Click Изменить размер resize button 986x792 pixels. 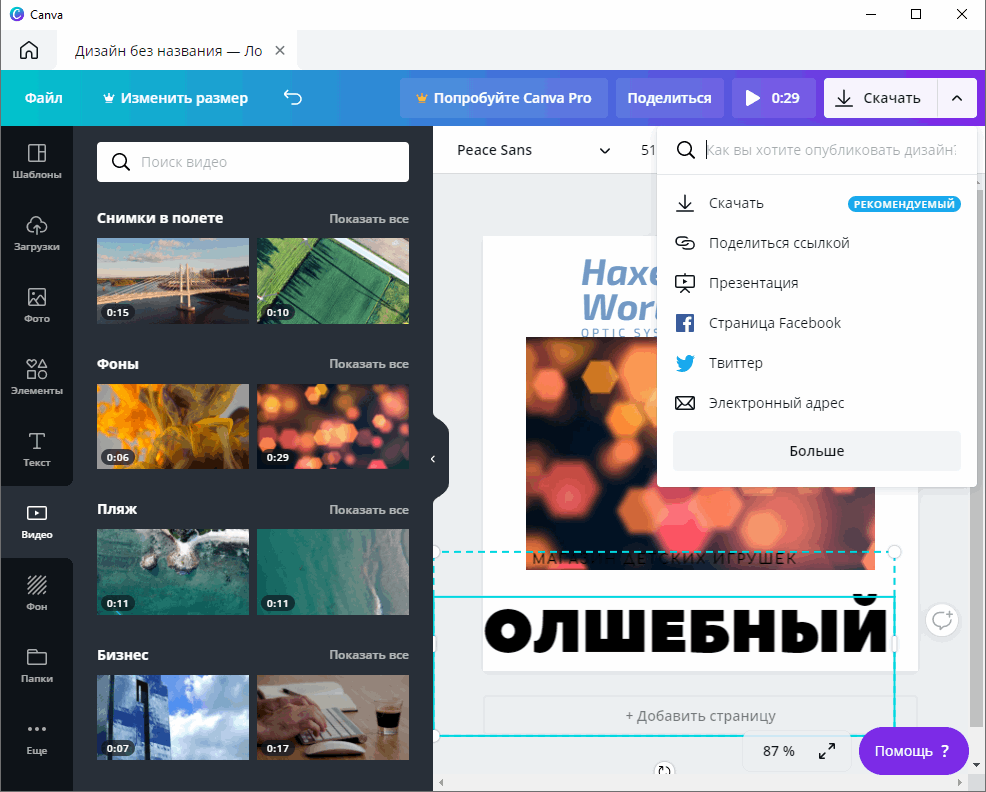[175, 98]
